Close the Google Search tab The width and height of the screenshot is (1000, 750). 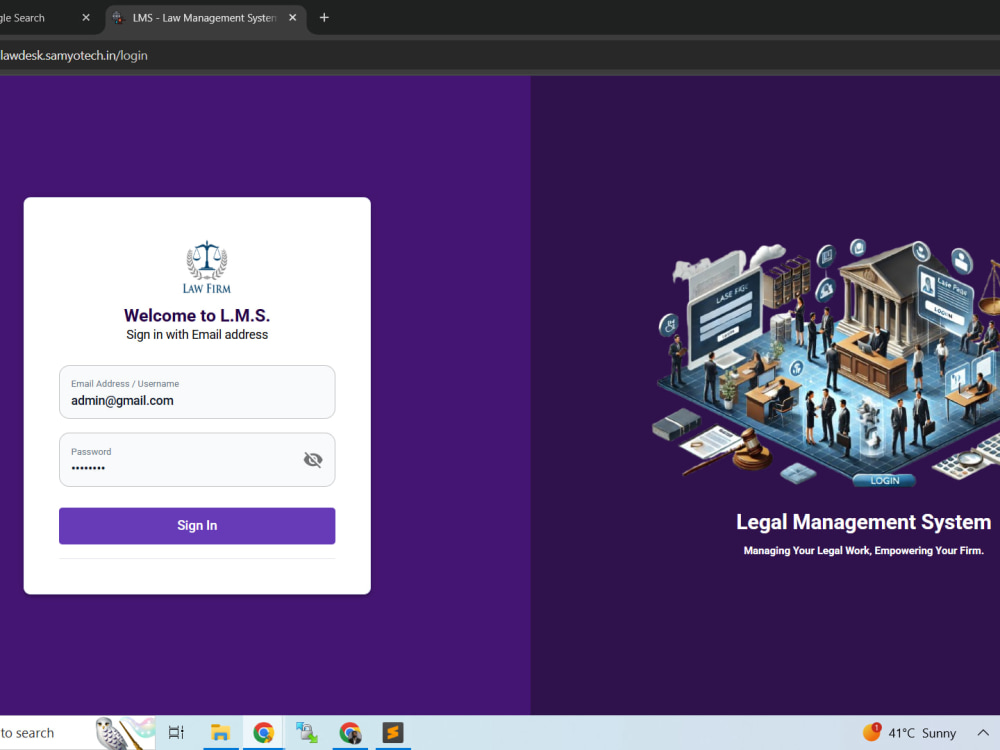[x=86, y=18]
